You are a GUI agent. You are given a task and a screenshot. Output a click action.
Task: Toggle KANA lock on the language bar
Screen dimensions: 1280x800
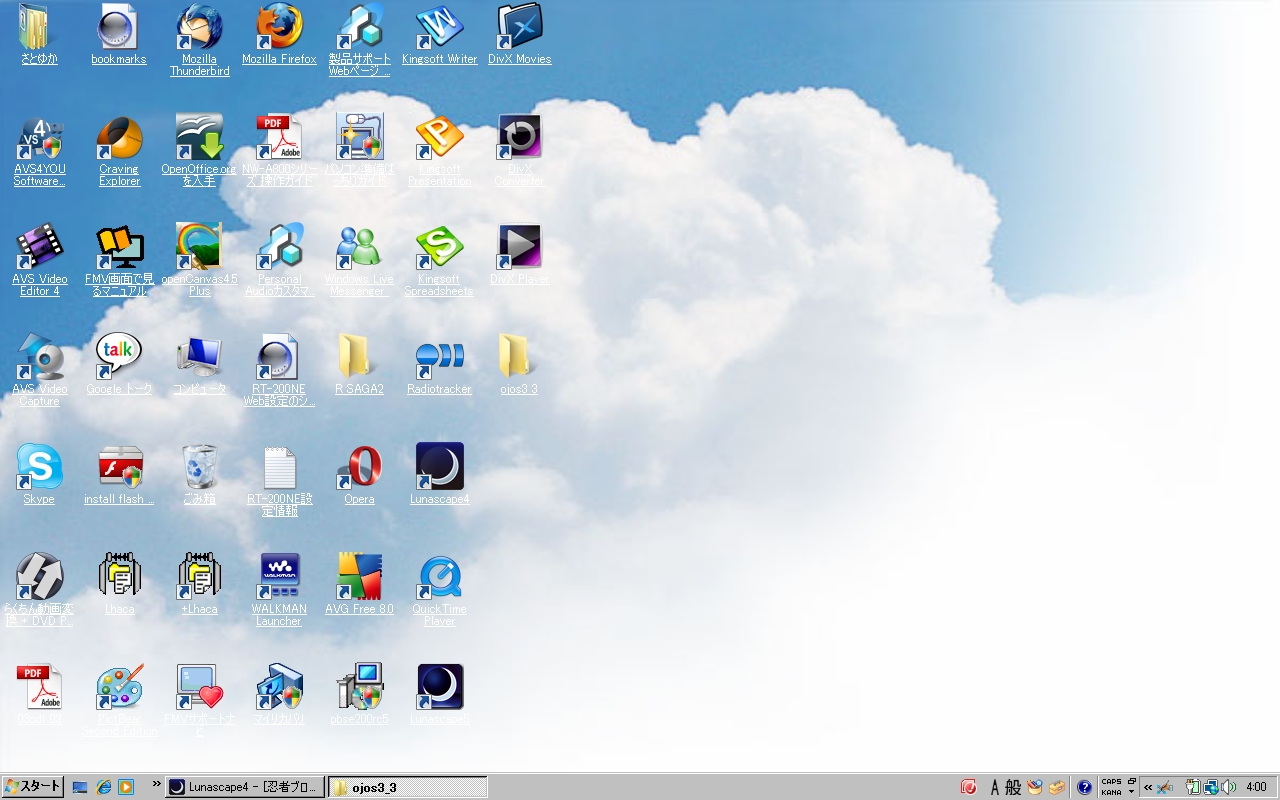click(x=1111, y=792)
